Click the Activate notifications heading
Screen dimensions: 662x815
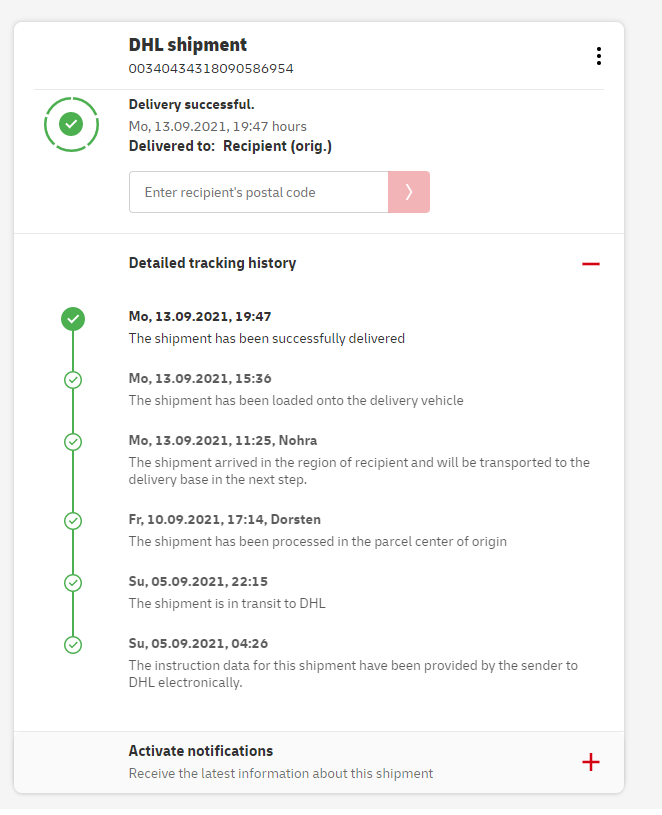point(201,751)
